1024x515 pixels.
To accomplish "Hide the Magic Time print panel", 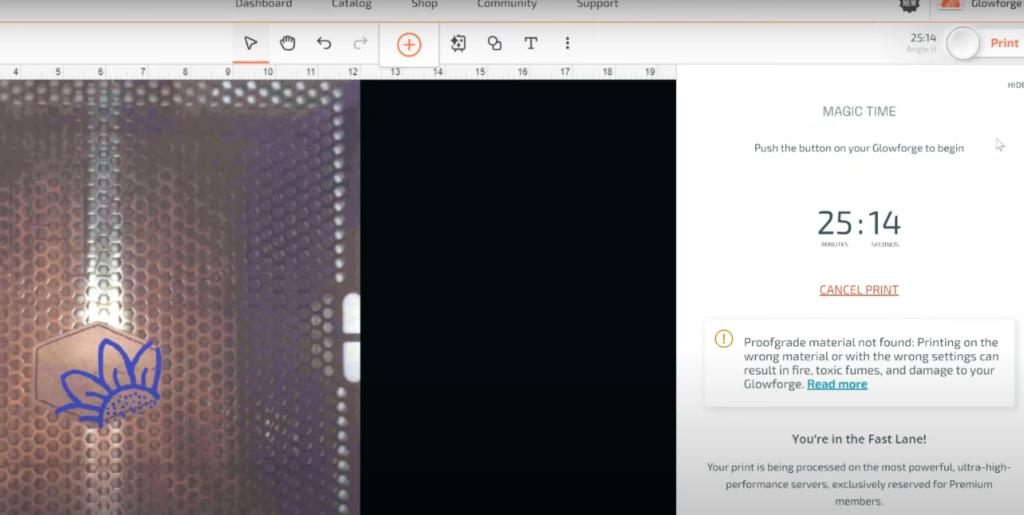I will coord(1014,85).
